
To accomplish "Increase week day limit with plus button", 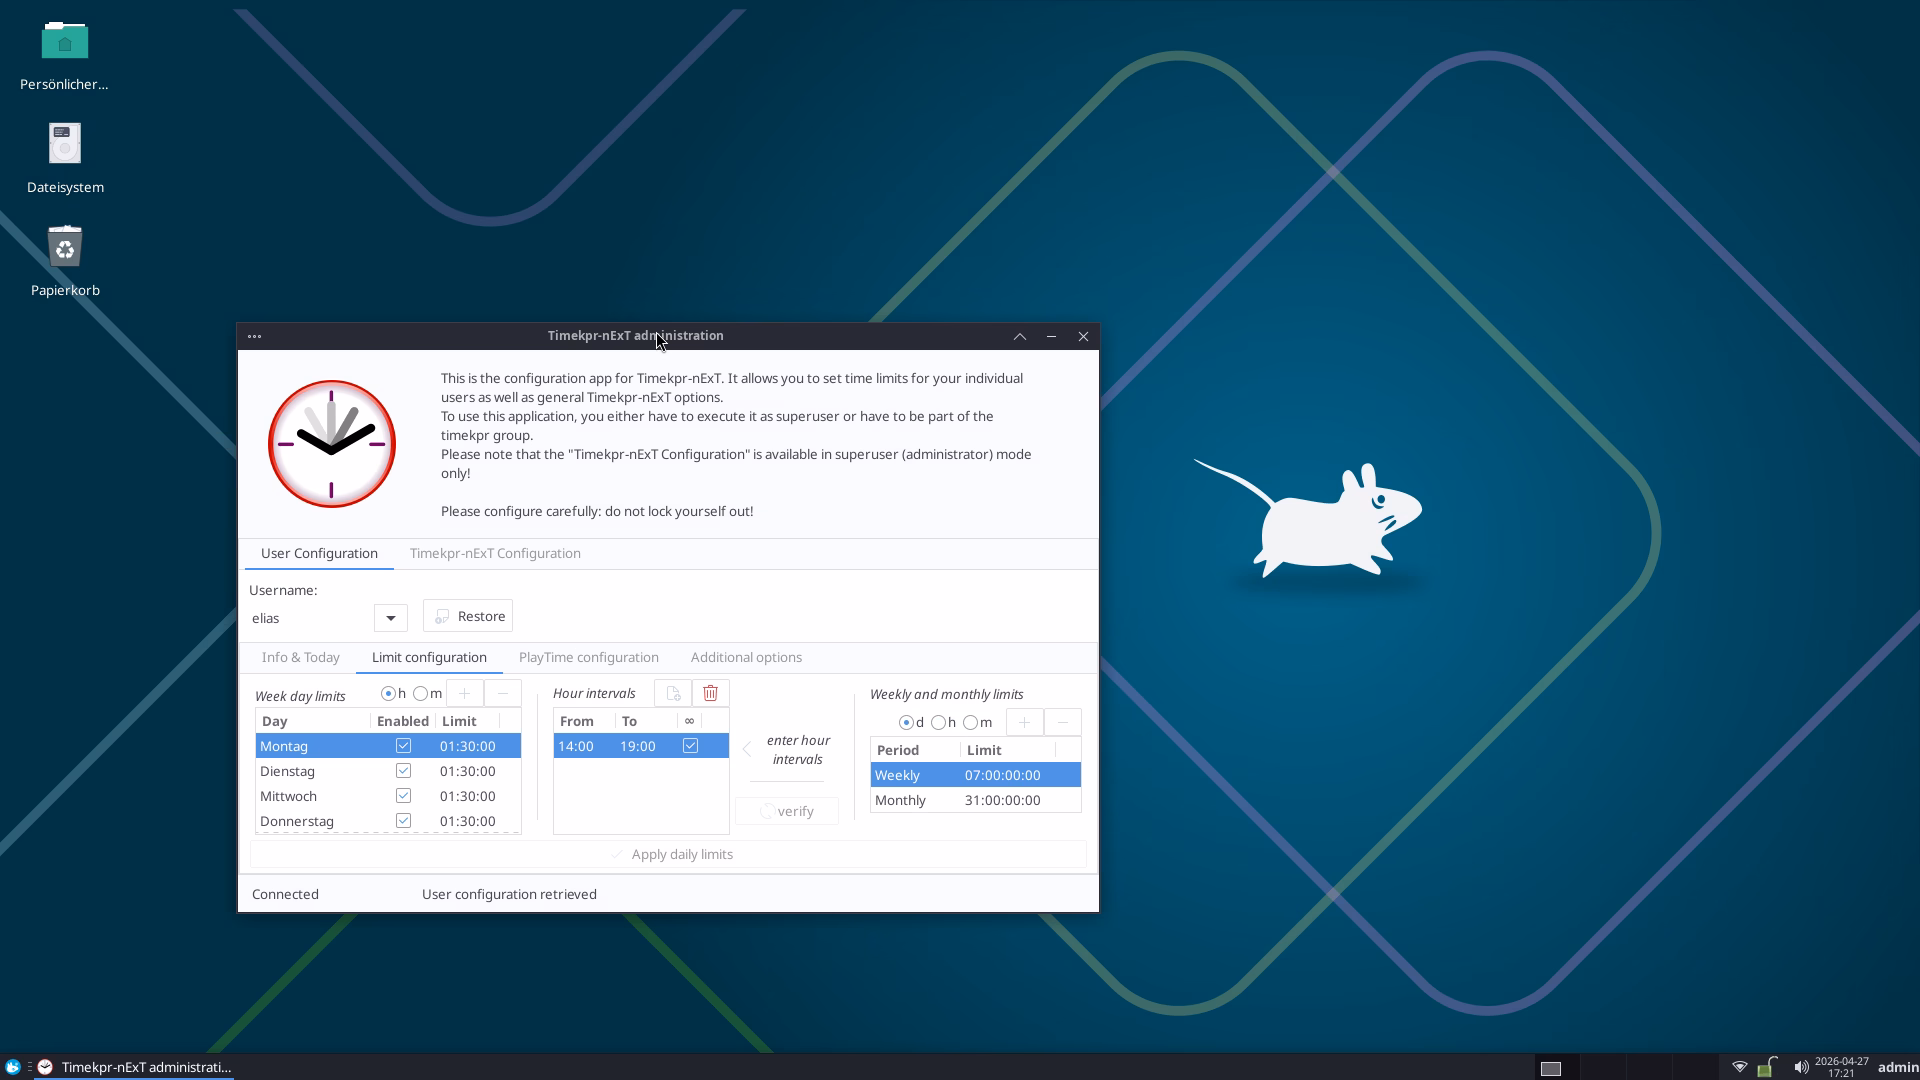I will pos(464,694).
